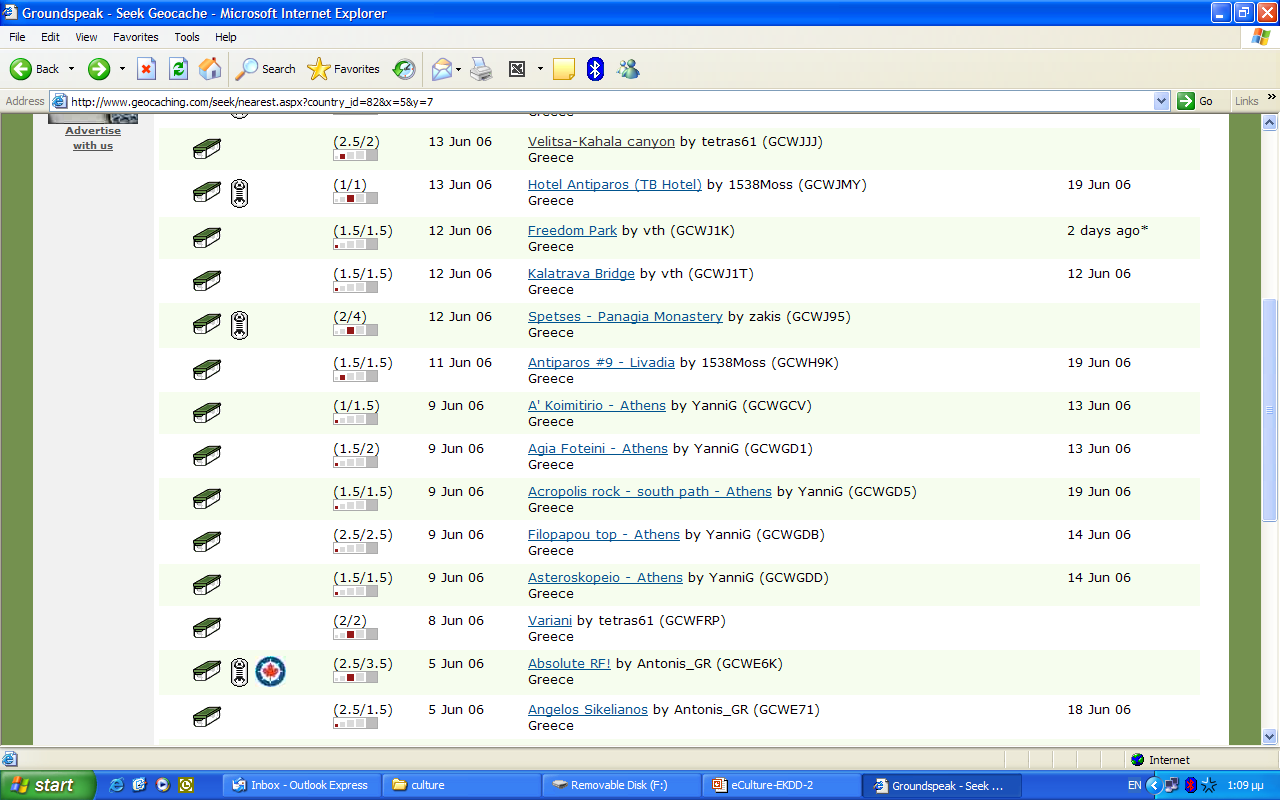Screen dimensions: 1280x800
Task: Open the Search toolbar button
Action: [266, 69]
